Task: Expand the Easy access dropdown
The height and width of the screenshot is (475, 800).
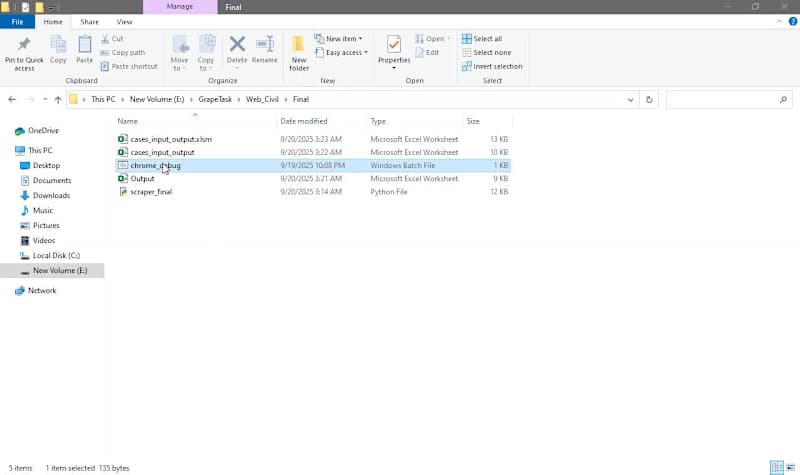Action: click(342, 52)
